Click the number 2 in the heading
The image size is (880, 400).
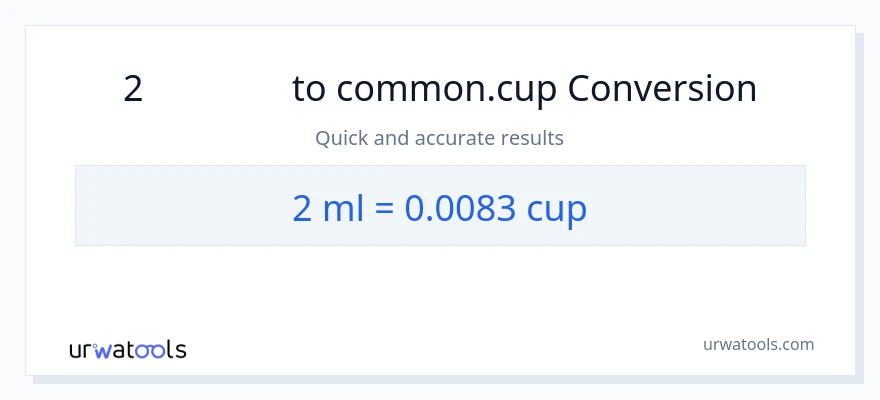133,89
